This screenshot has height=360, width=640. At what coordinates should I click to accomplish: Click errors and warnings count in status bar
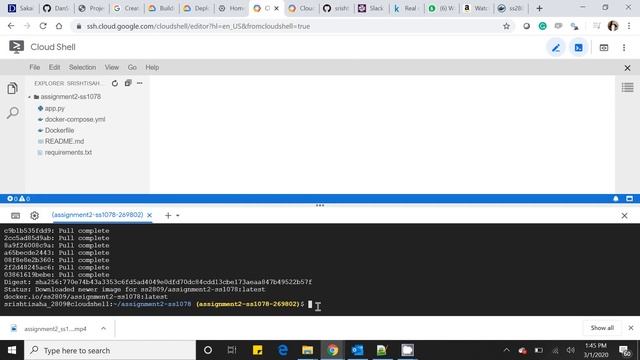18,199
